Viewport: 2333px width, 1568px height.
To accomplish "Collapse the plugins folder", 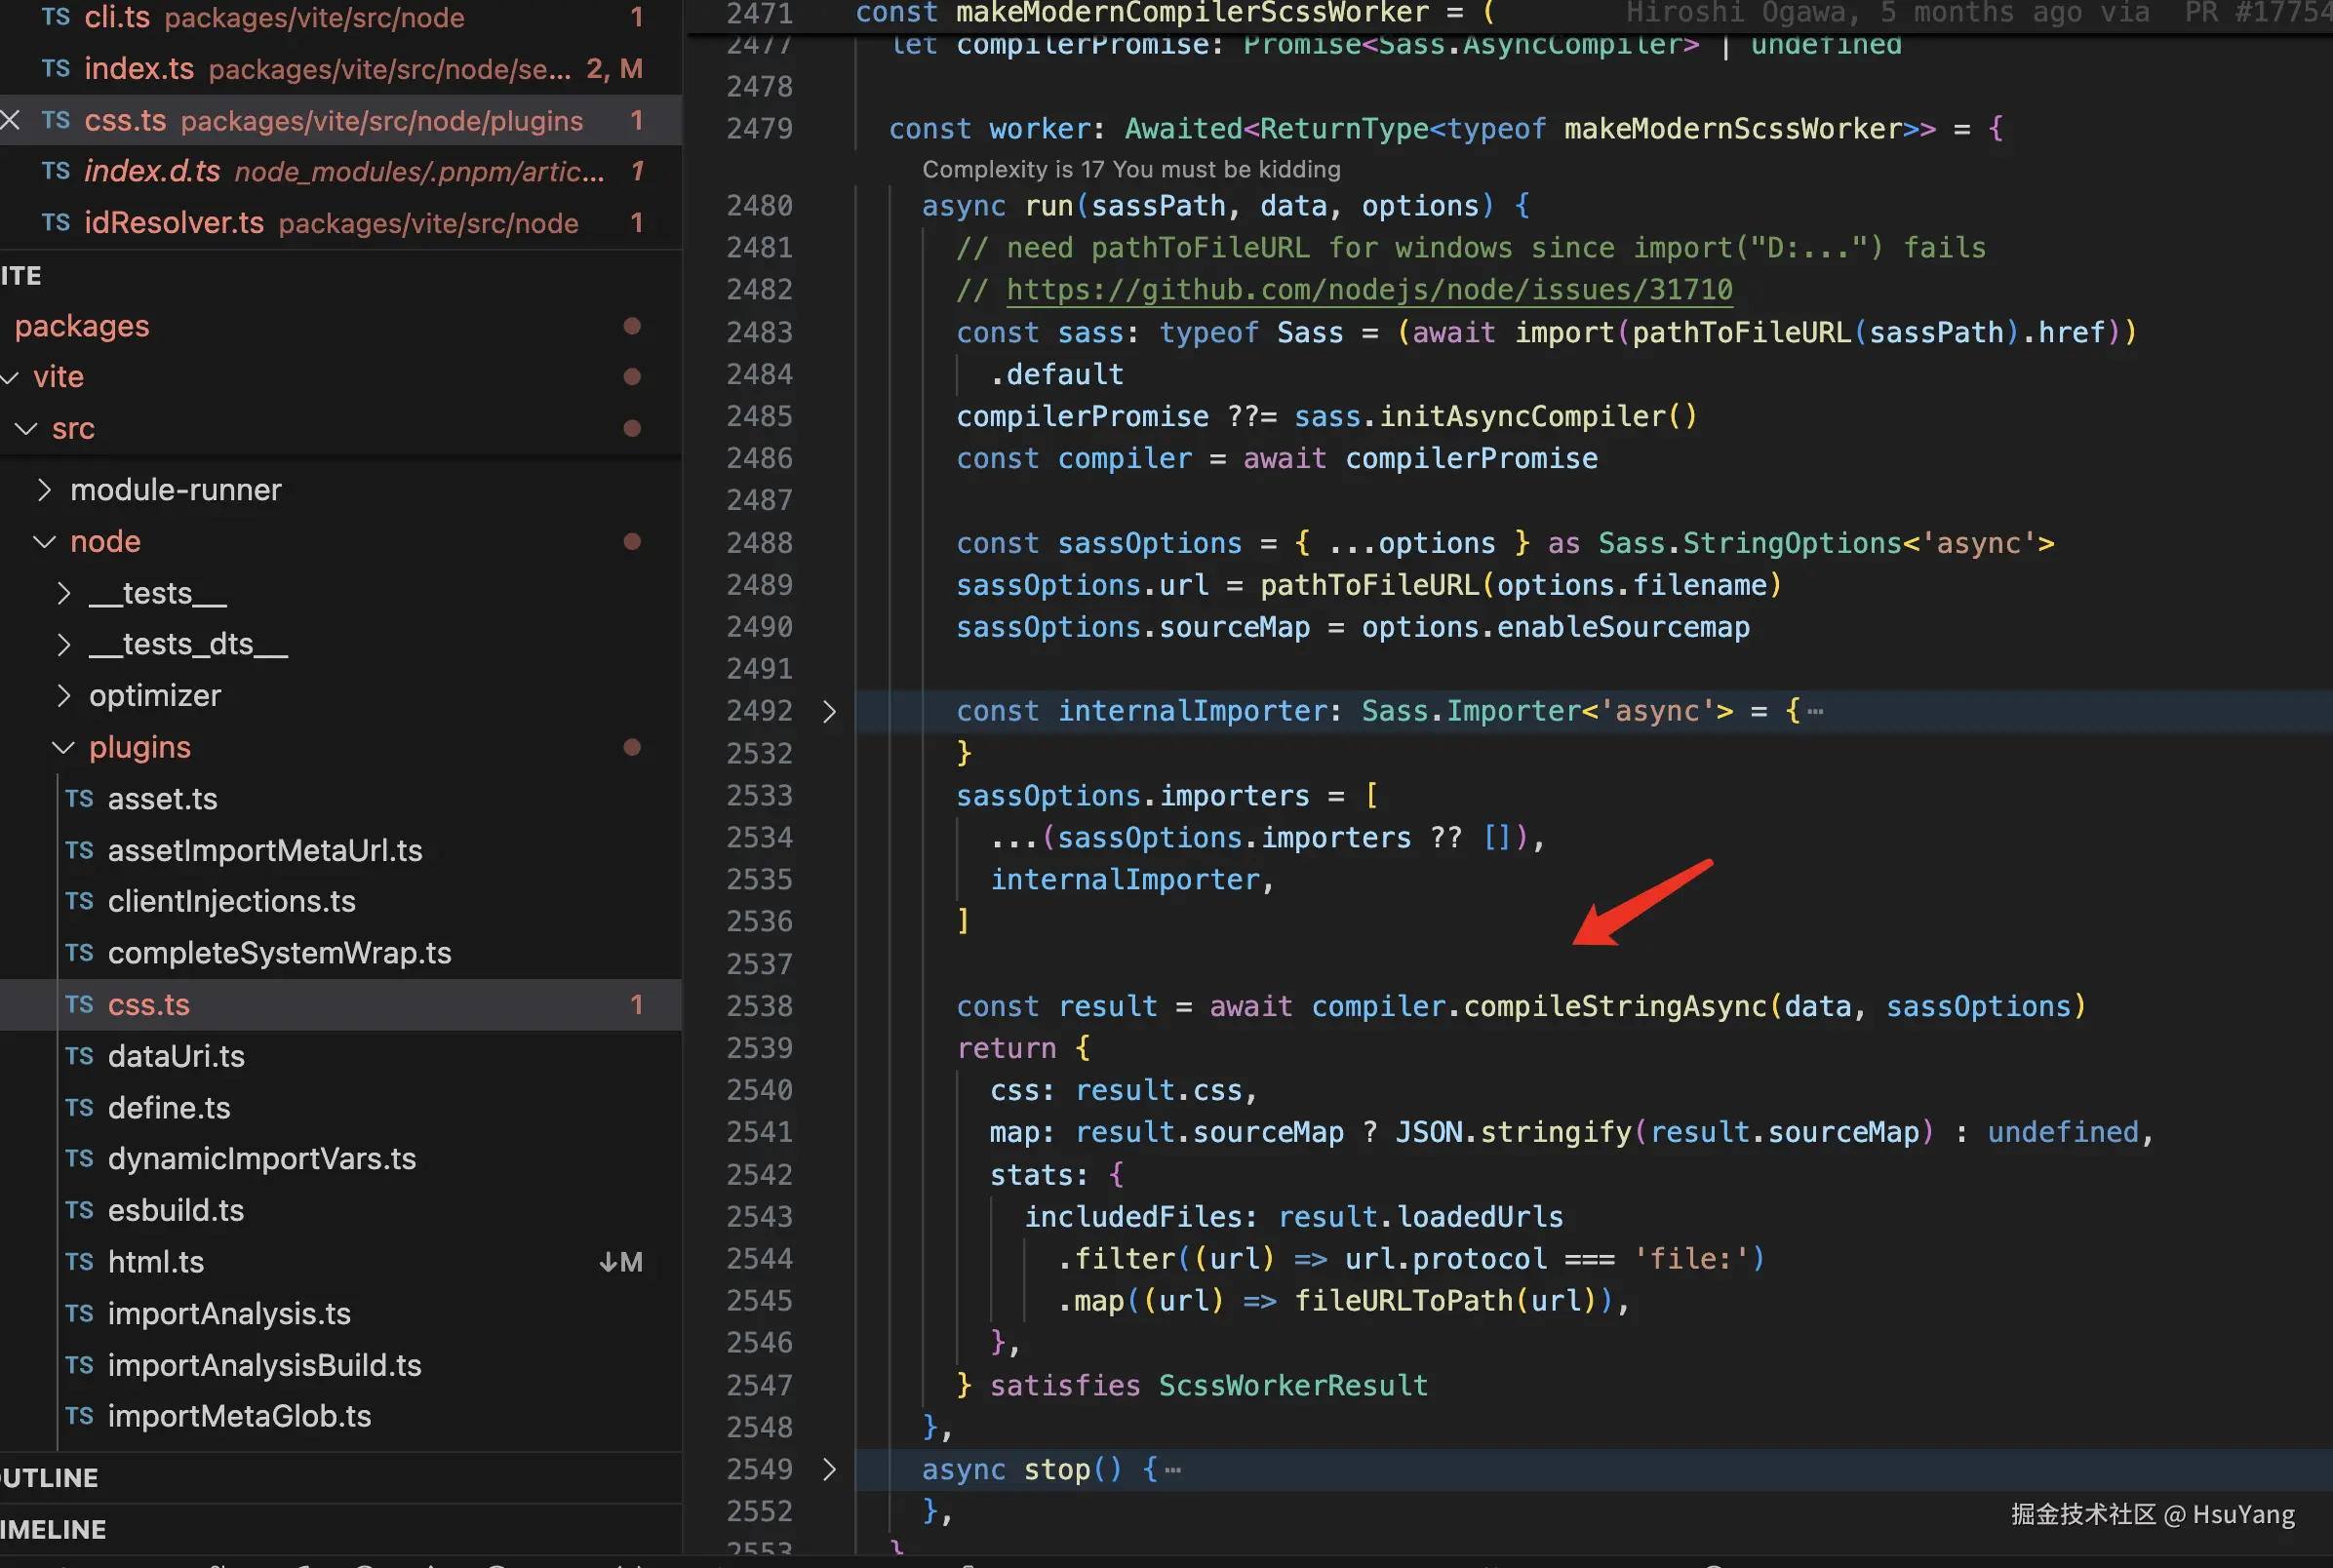I will [63, 748].
